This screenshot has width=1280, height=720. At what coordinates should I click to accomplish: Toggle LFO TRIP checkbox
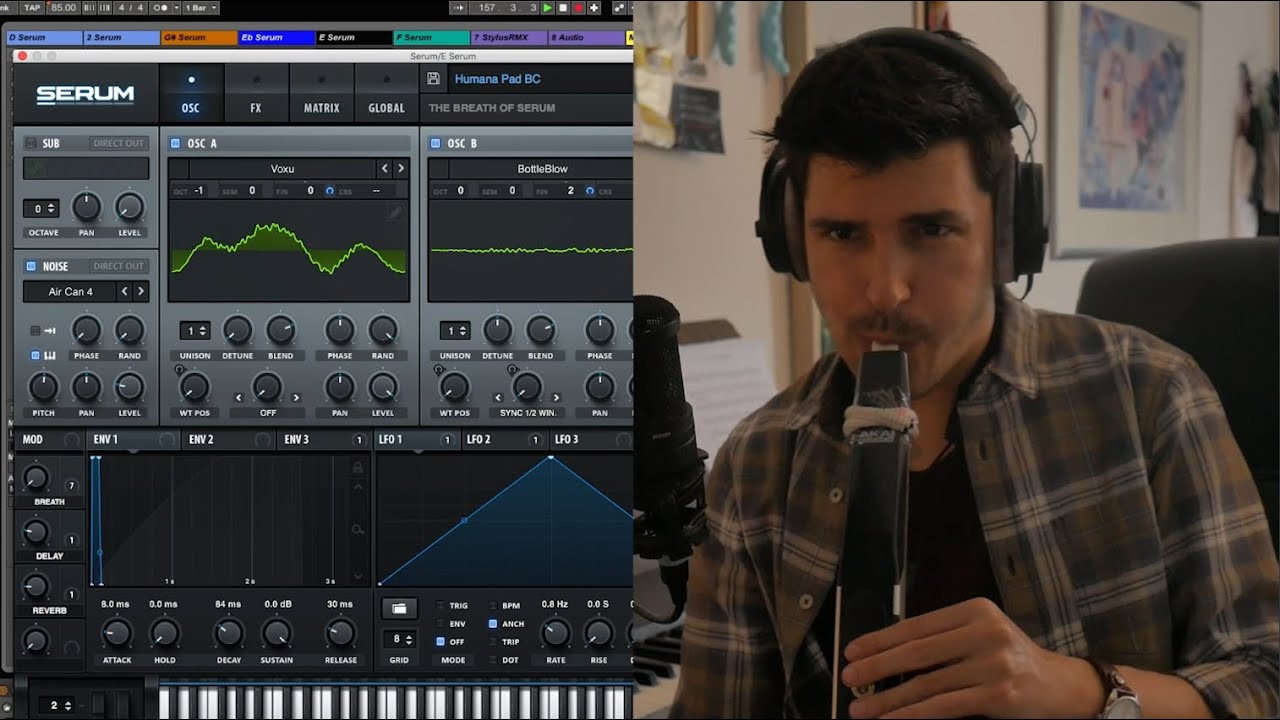tap(493, 642)
